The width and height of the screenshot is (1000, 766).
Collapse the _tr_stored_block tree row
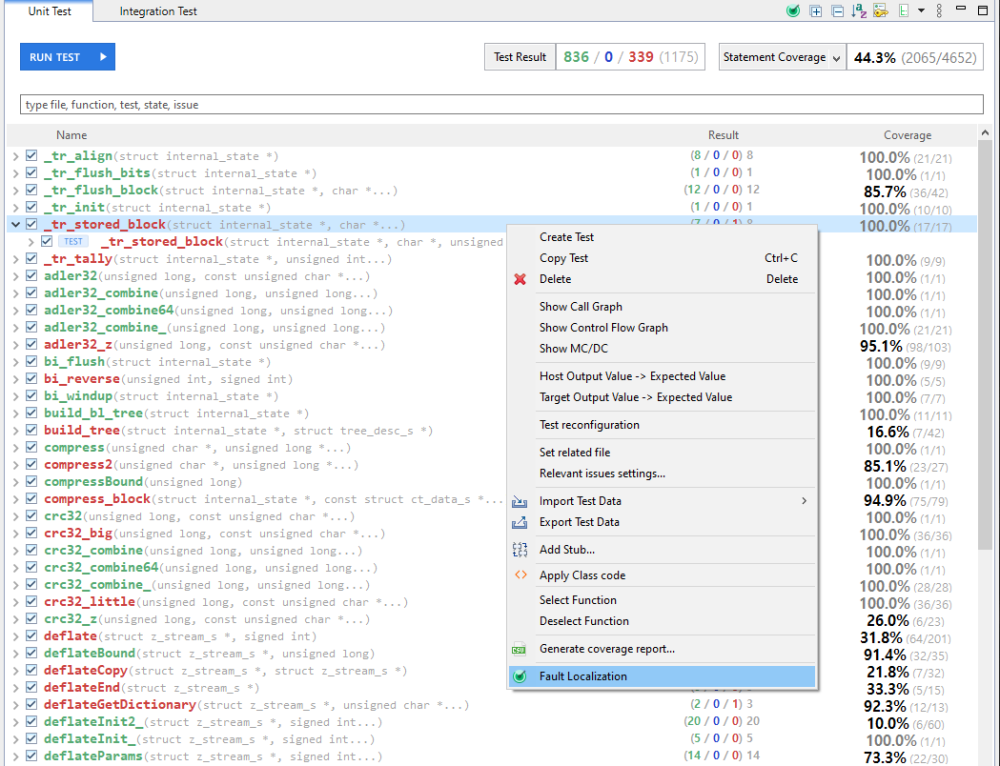pyautogui.click(x=15, y=225)
